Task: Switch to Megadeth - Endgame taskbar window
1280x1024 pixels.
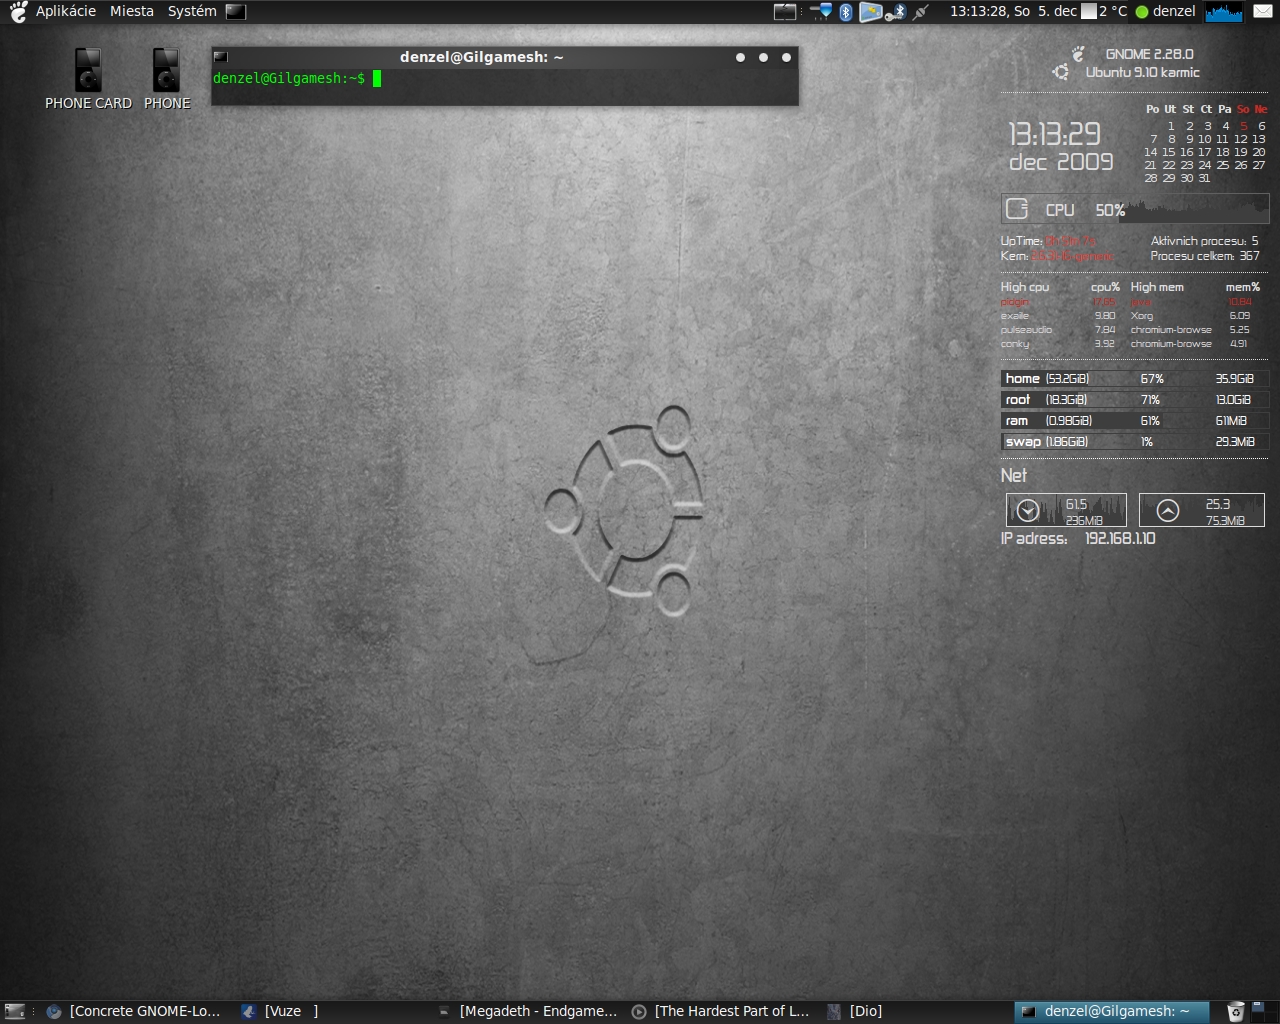Action: pos(528,1011)
